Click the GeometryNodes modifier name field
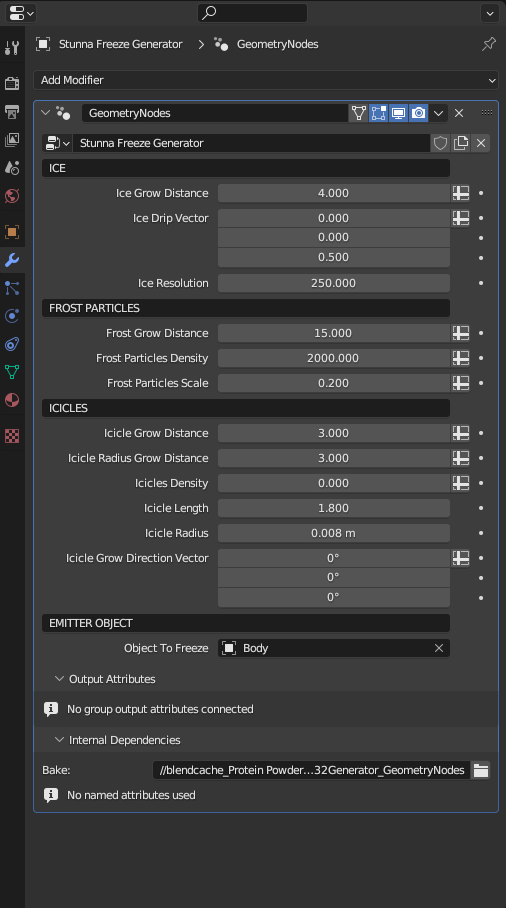Screen dimensions: 506x908 pos(214,113)
